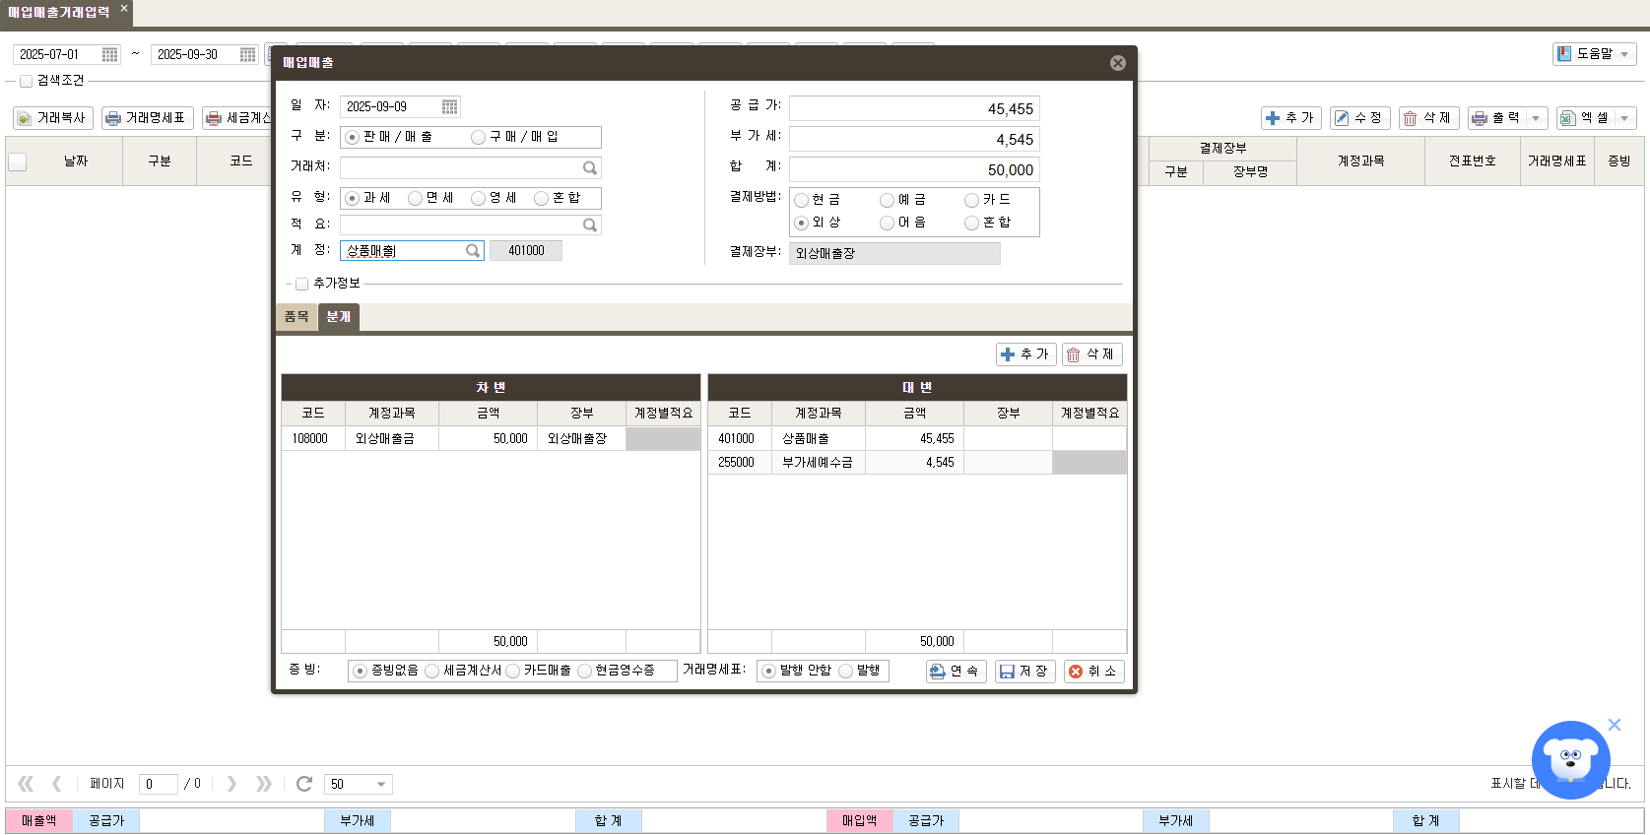The height and width of the screenshot is (835, 1650).
Task: Click 출력 print button
Action: click(1496, 118)
